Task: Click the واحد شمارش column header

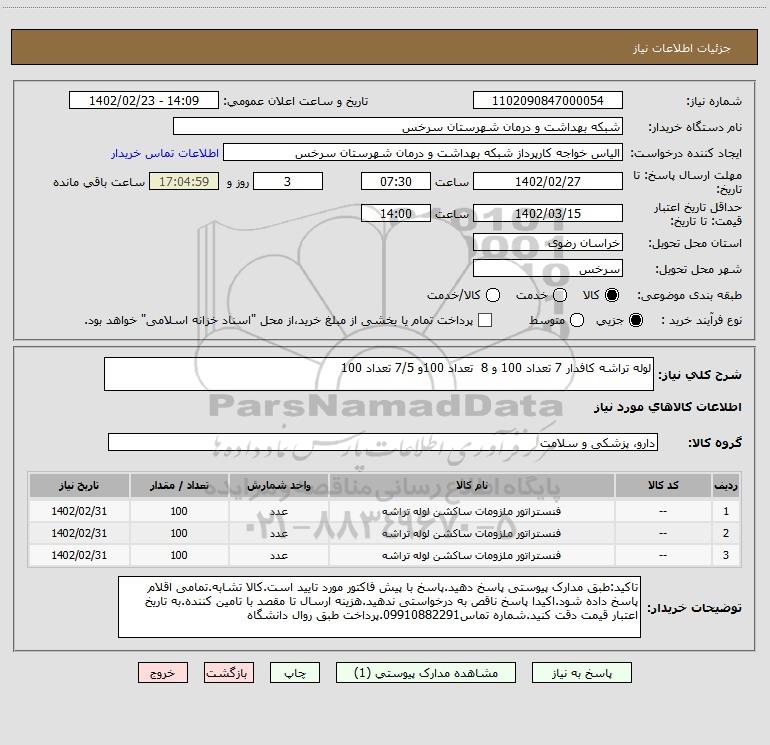Action: coord(278,485)
